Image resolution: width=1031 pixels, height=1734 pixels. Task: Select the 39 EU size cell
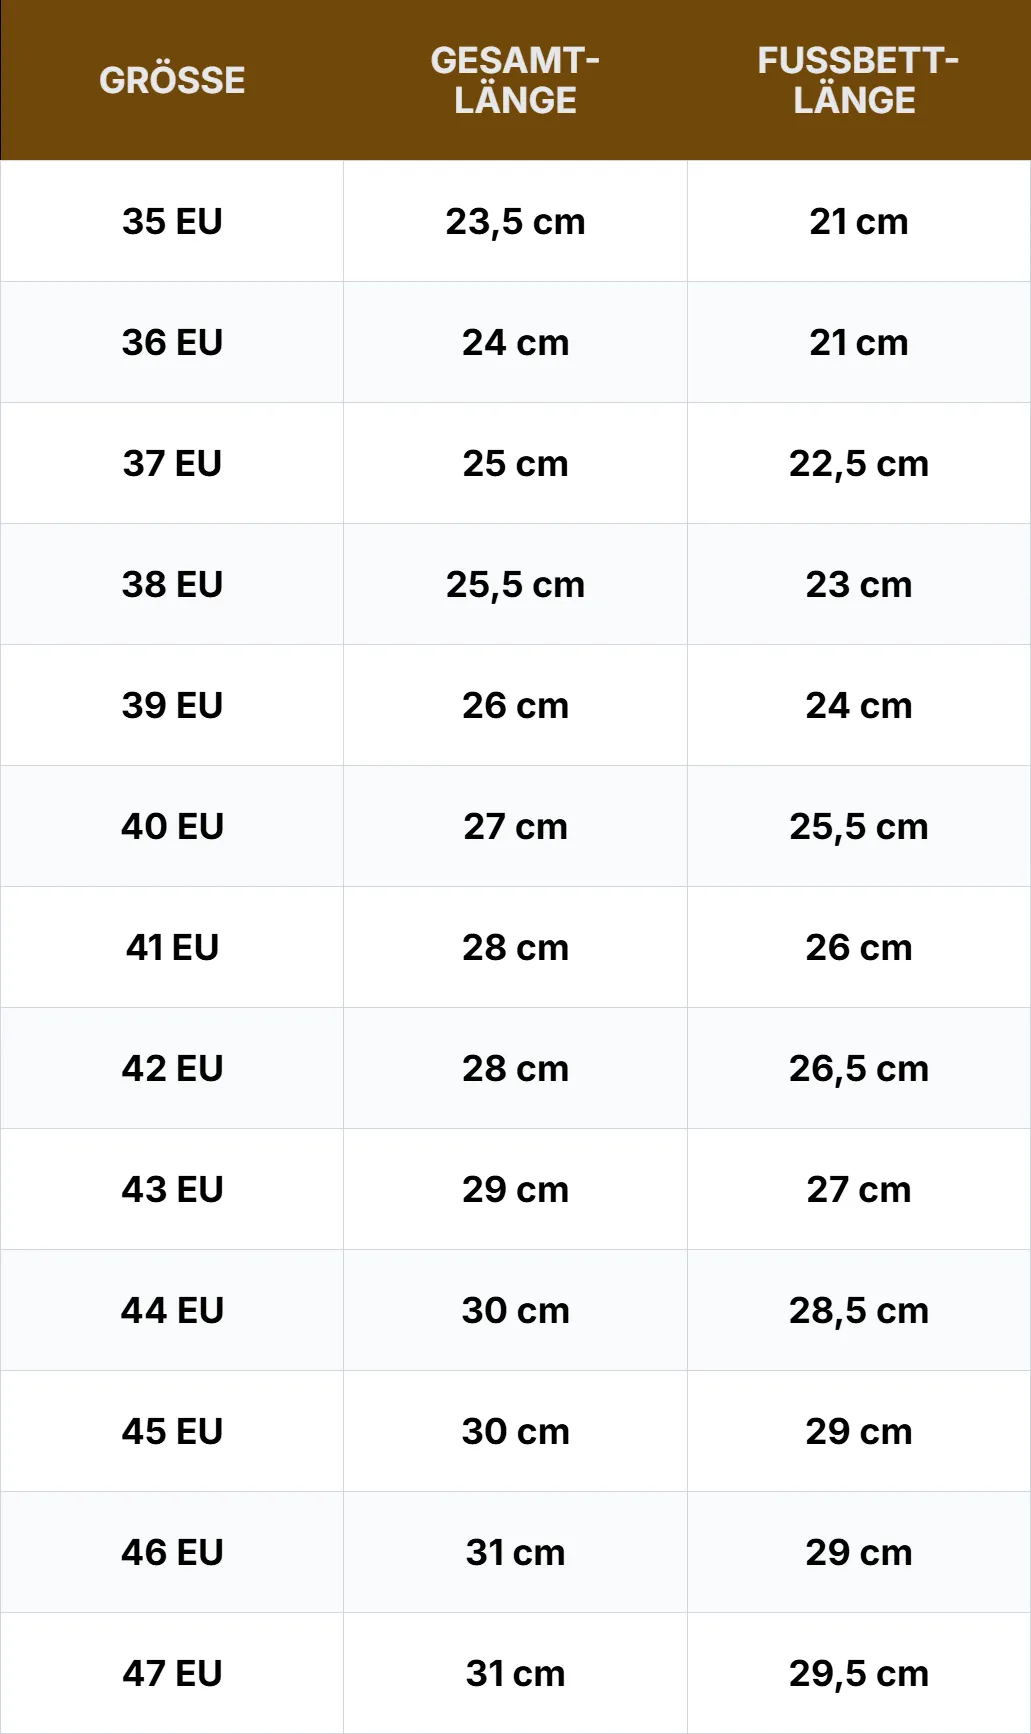pyautogui.click(x=172, y=705)
